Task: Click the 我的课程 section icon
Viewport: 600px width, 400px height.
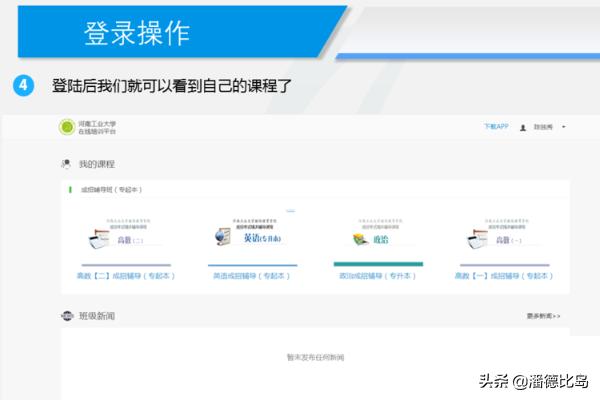Action: tap(66, 164)
